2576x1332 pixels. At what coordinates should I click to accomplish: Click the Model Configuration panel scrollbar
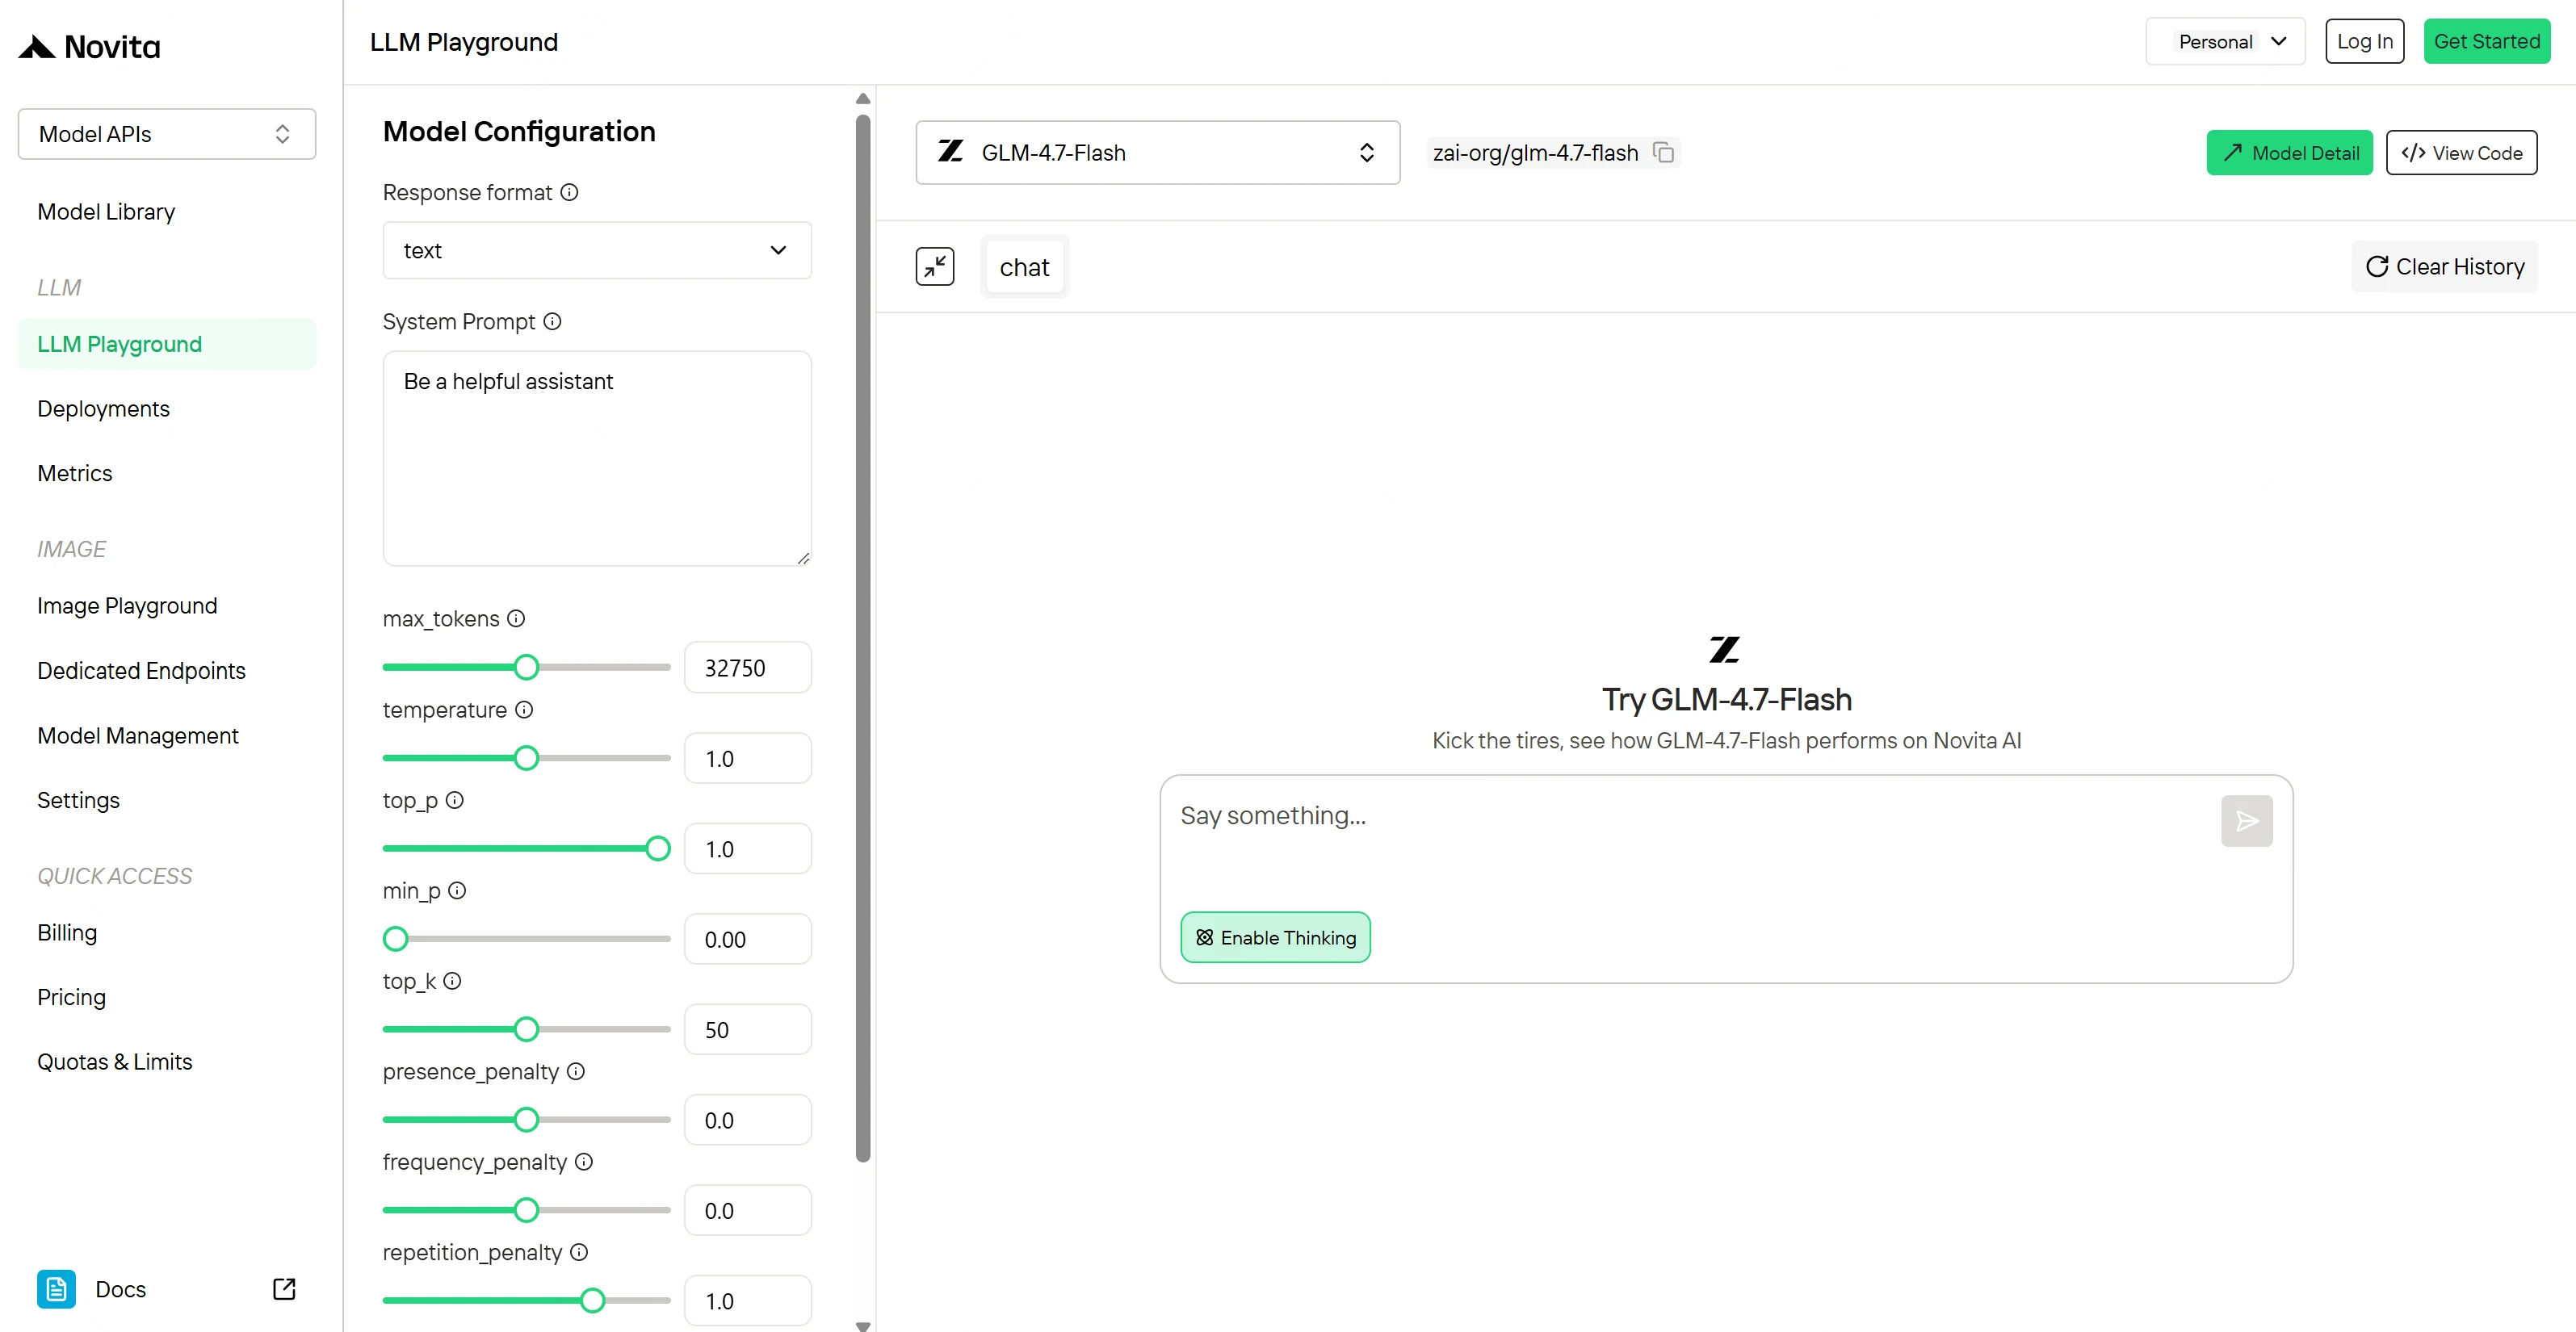863,639
